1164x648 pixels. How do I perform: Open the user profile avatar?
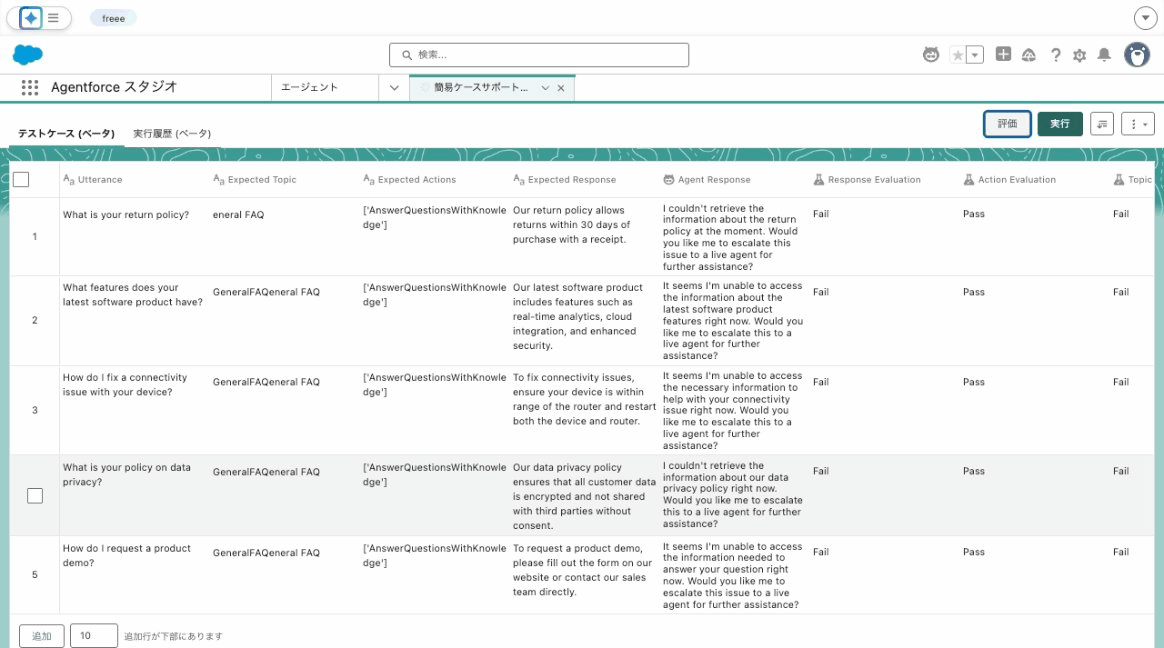(x=1137, y=55)
